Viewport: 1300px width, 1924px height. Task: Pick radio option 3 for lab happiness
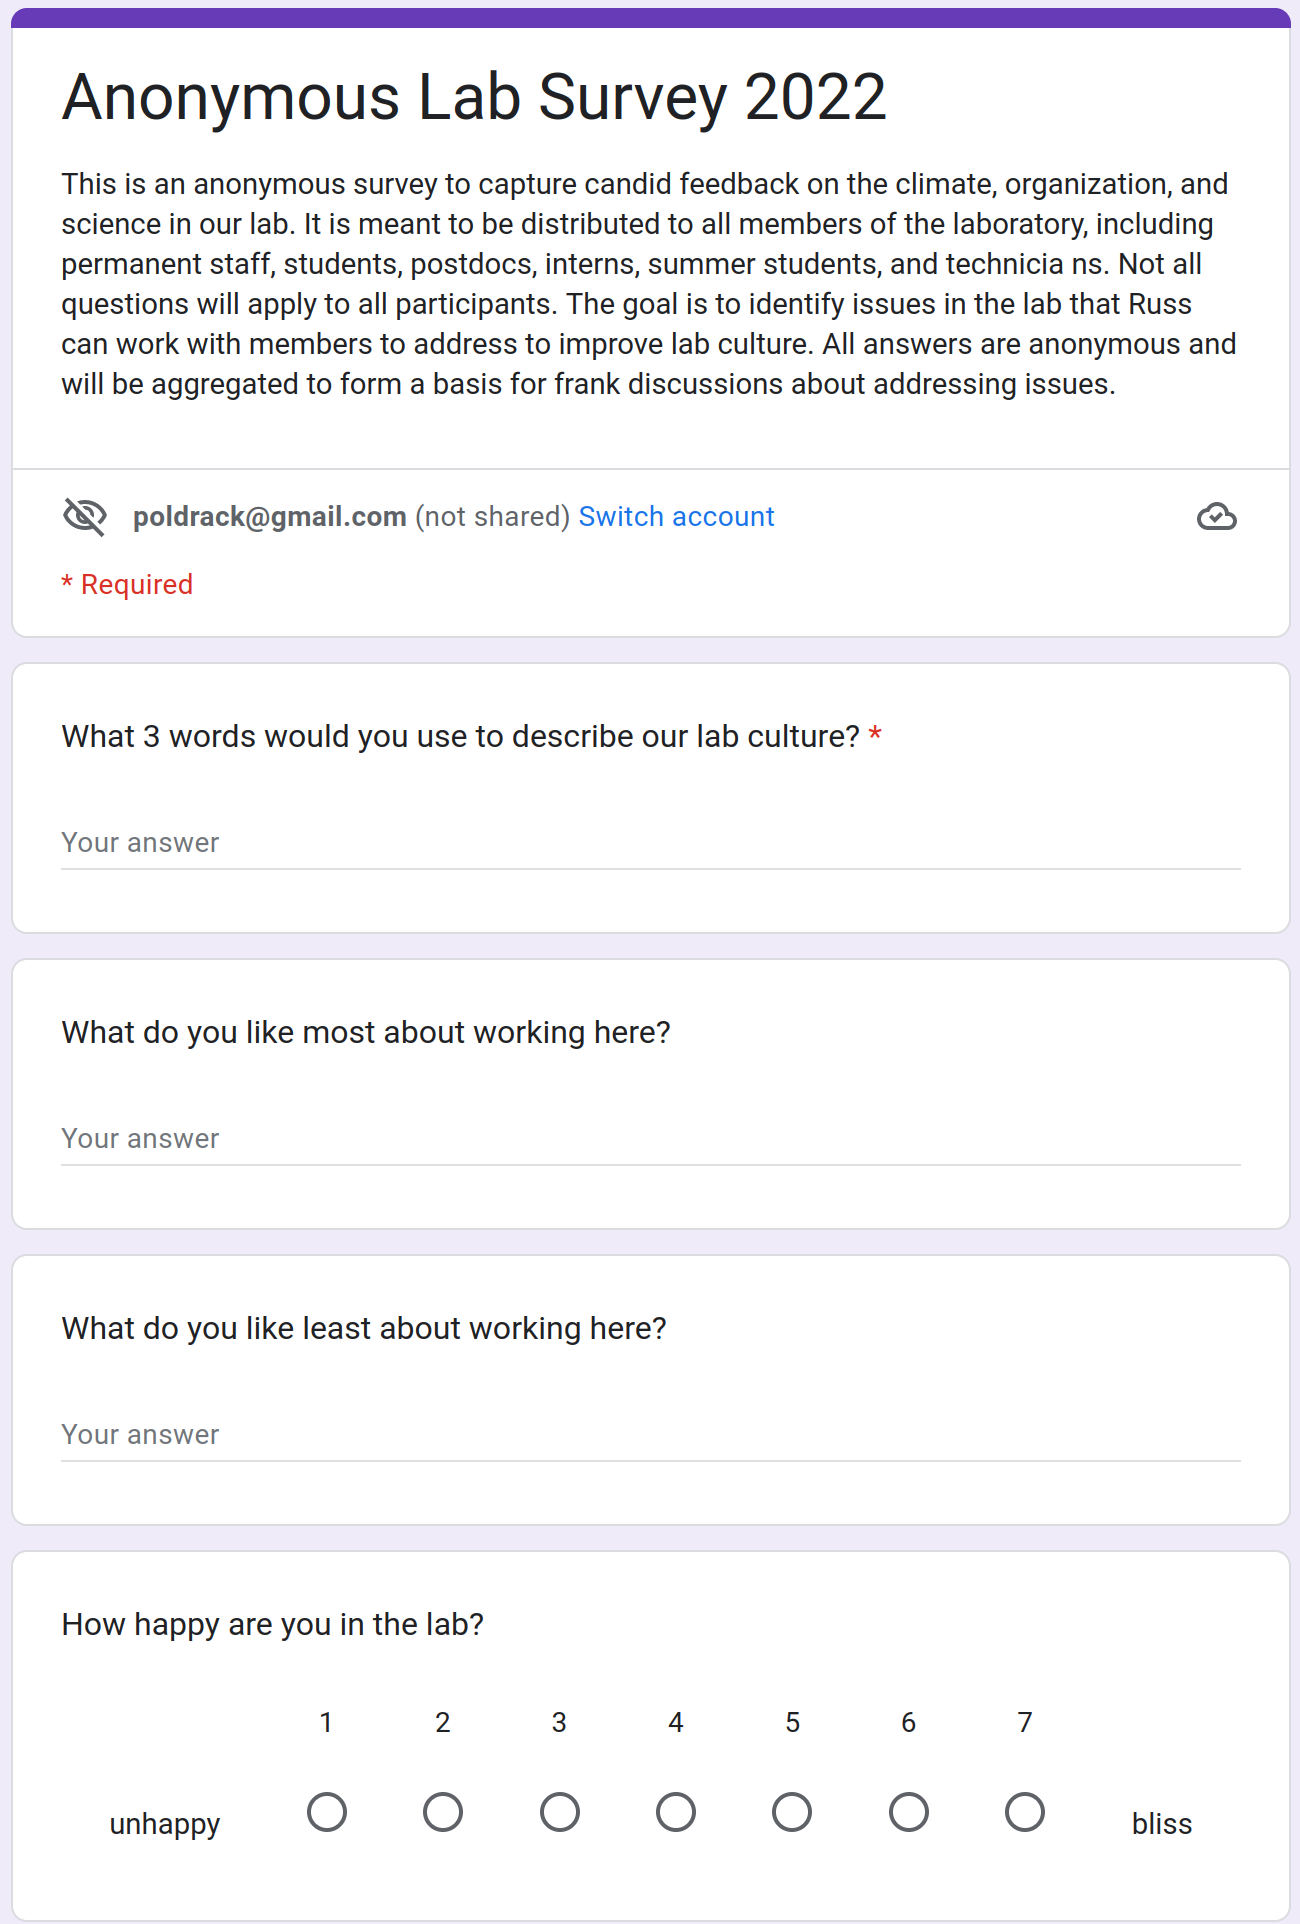(560, 1812)
